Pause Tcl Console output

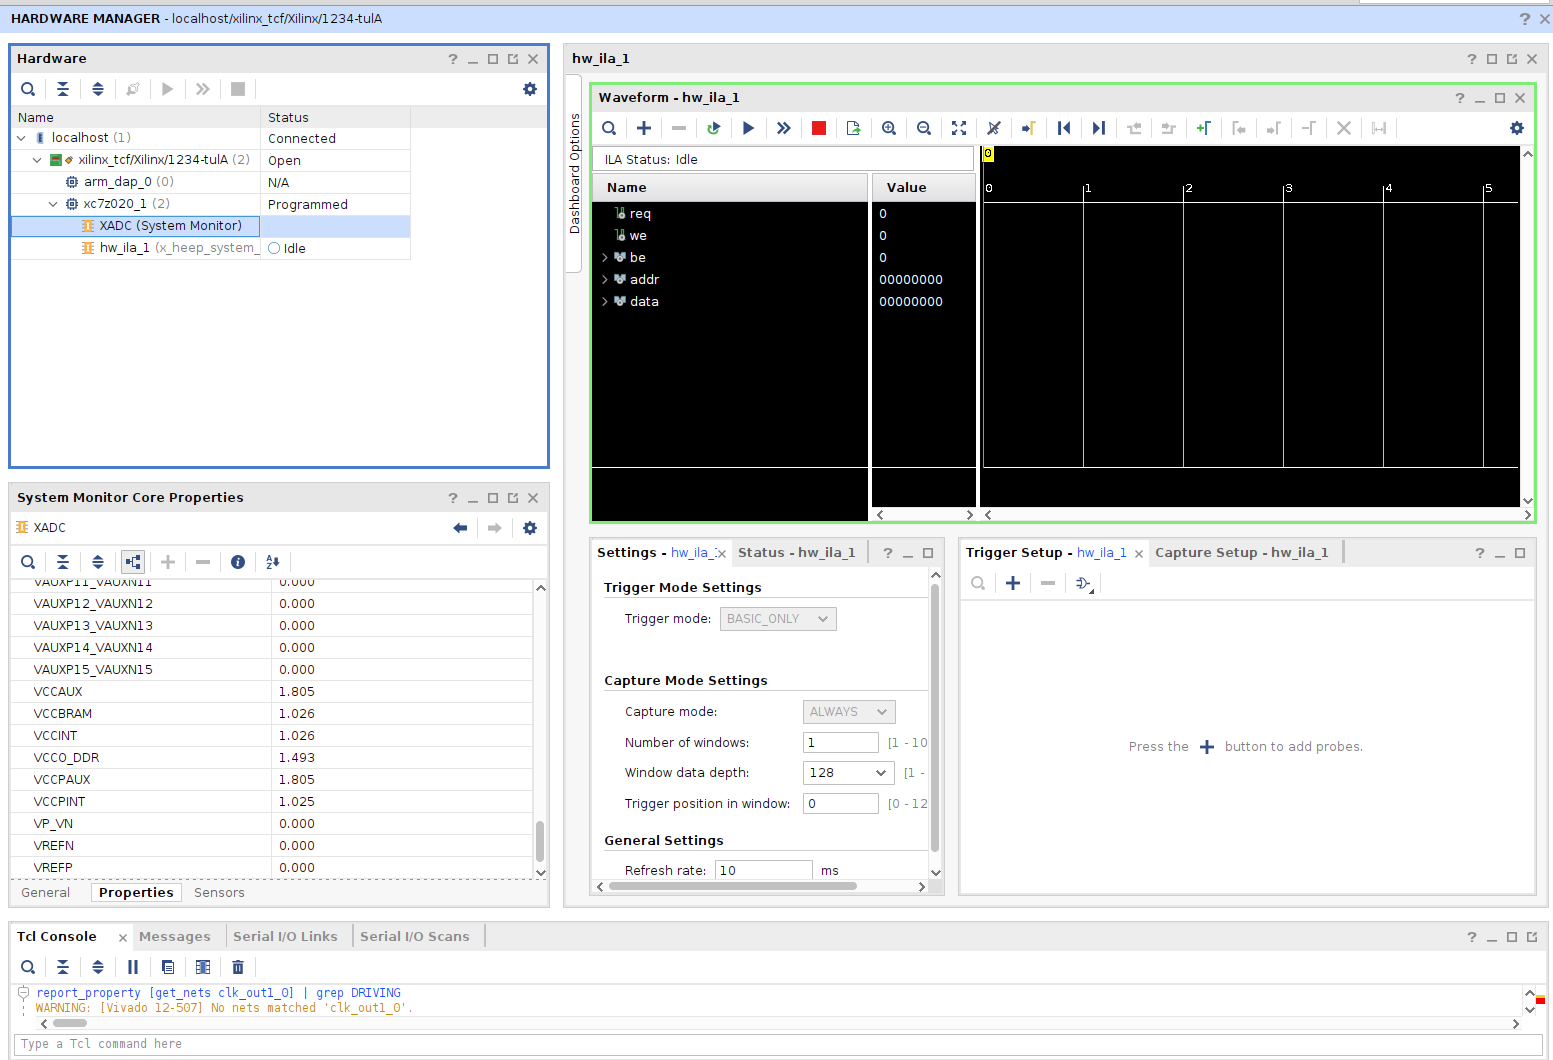tap(133, 967)
